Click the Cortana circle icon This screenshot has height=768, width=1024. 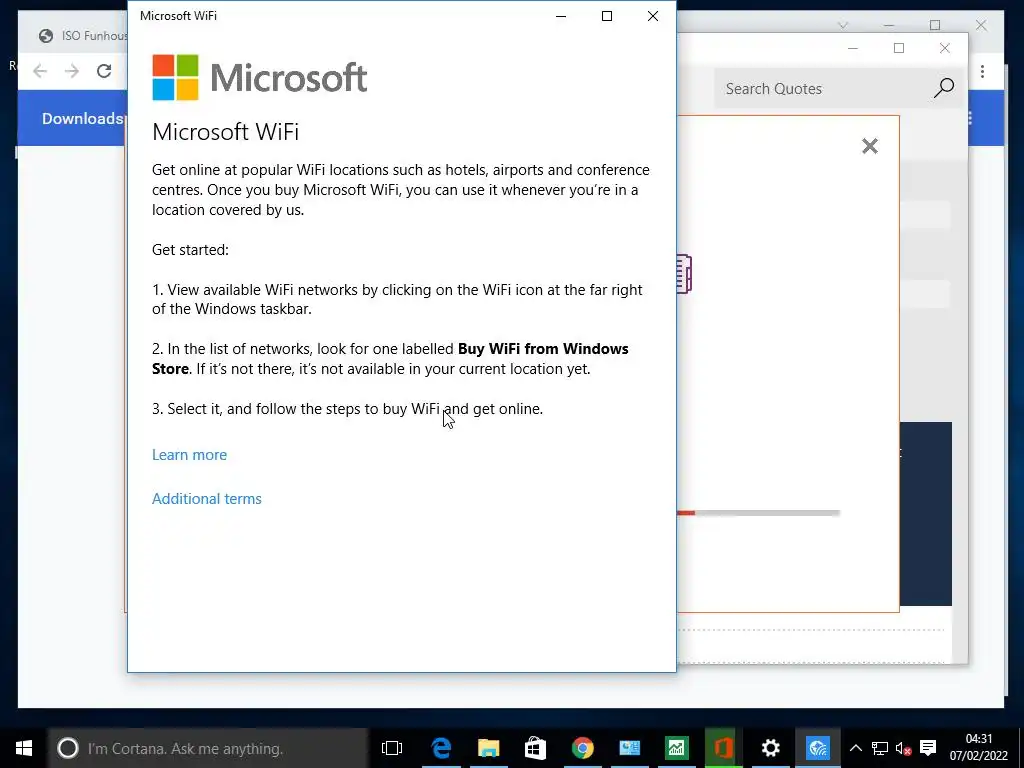pos(67,748)
